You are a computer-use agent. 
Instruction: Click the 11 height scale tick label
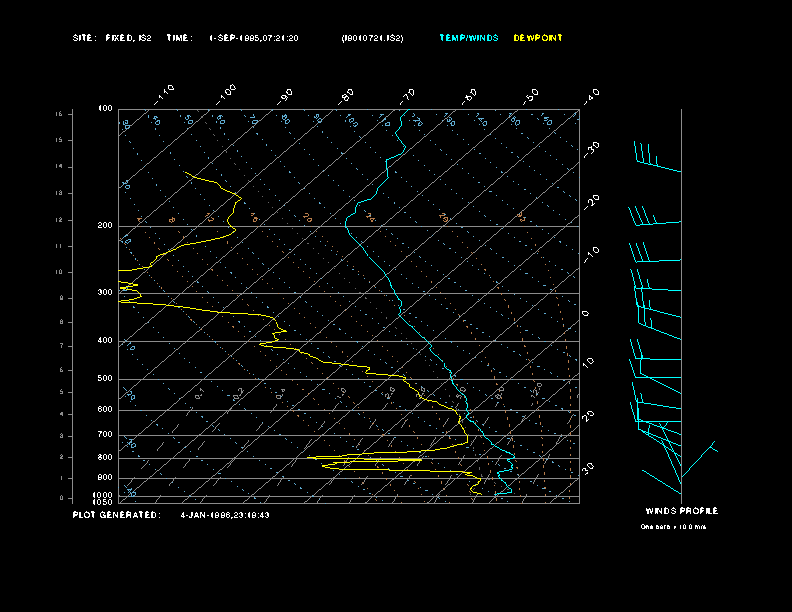[59, 246]
